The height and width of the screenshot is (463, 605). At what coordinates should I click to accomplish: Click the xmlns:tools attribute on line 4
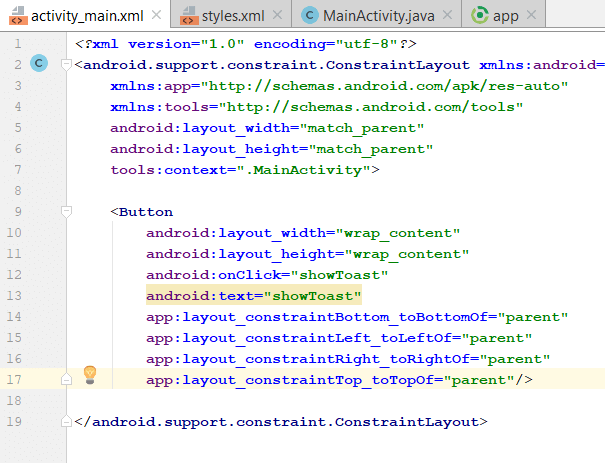click(x=317, y=107)
